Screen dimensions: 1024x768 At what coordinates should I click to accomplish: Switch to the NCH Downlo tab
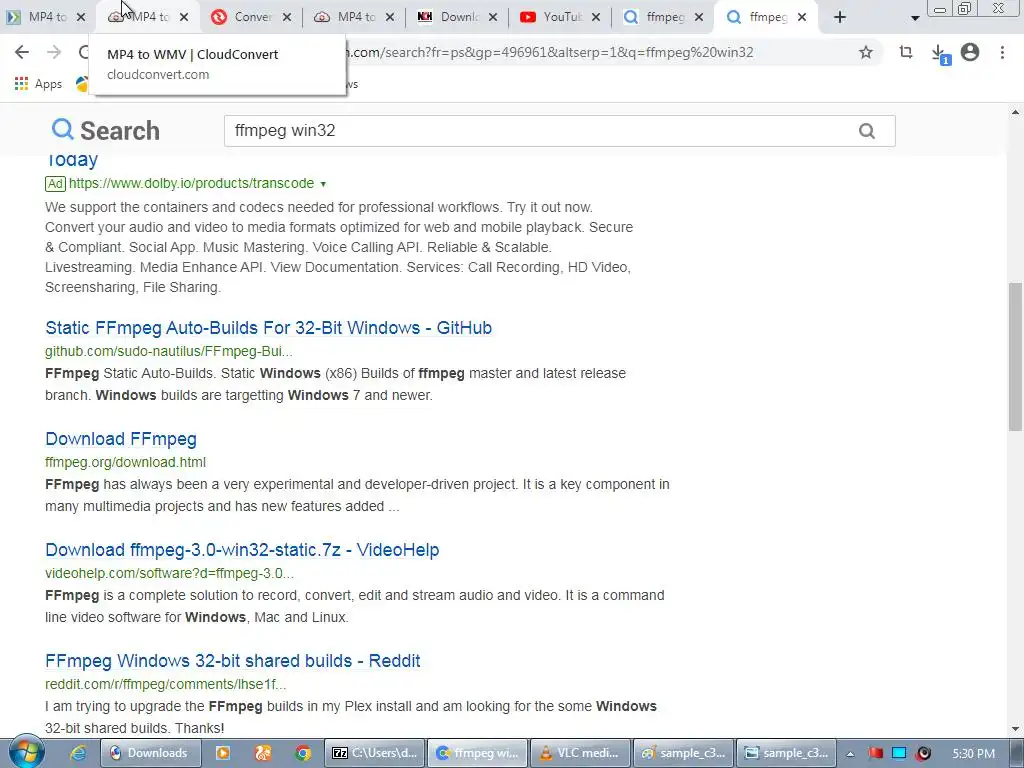tap(449, 17)
